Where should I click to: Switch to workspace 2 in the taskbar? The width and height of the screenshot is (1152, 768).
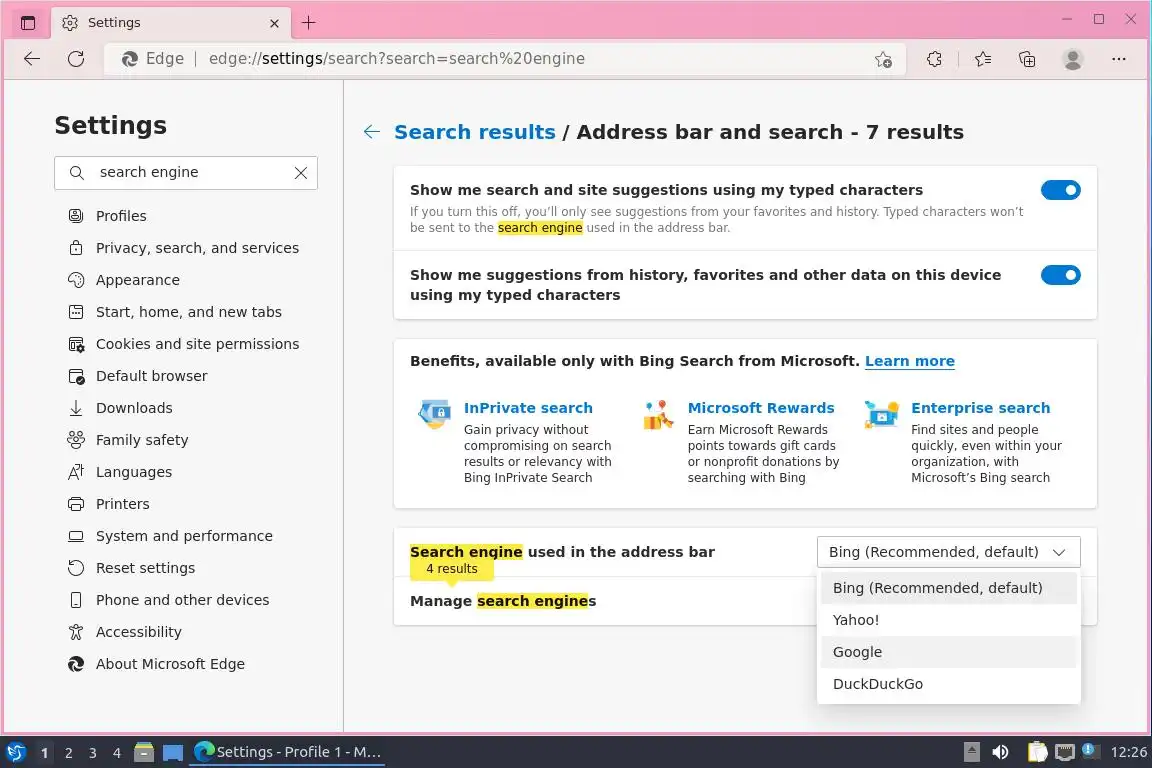pos(68,753)
